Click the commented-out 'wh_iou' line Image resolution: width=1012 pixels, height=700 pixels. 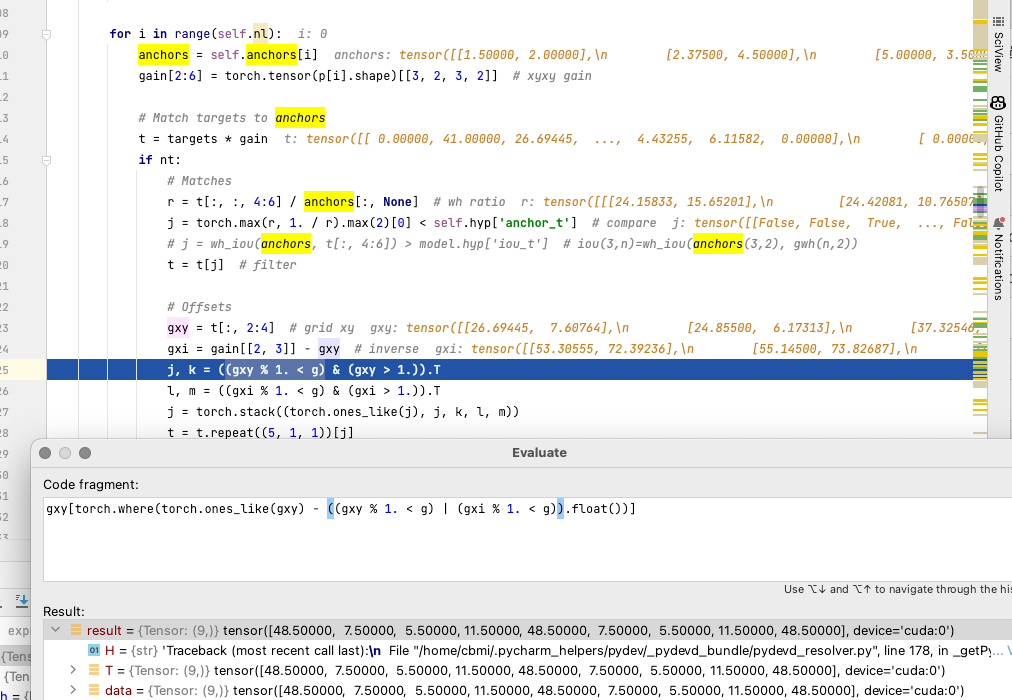point(512,244)
